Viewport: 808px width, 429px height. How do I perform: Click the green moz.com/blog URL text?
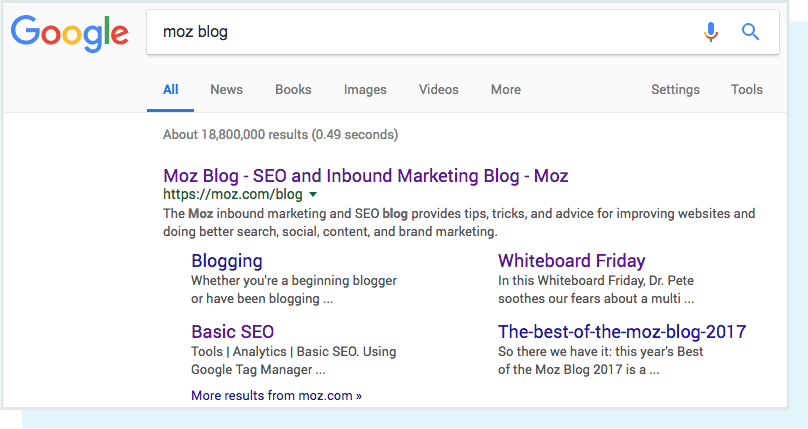coord(232,194)
